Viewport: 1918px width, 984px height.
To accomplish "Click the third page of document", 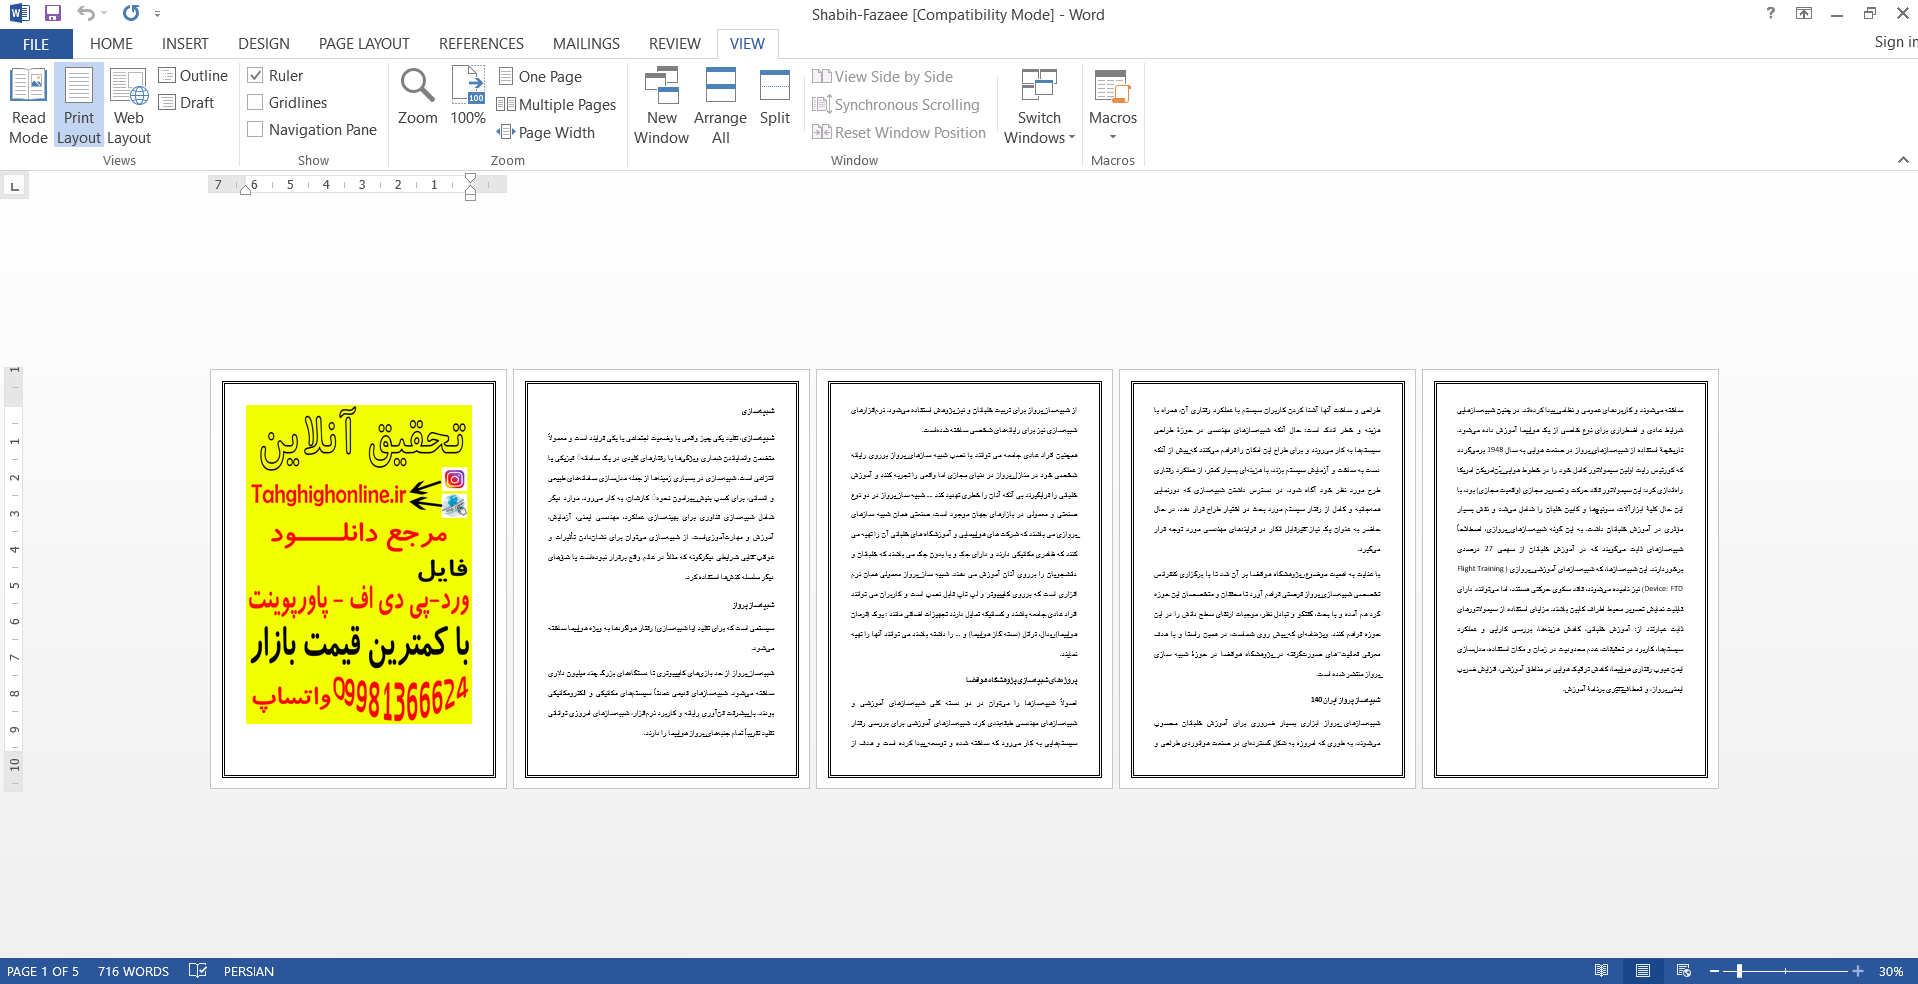I will point(964,579).
